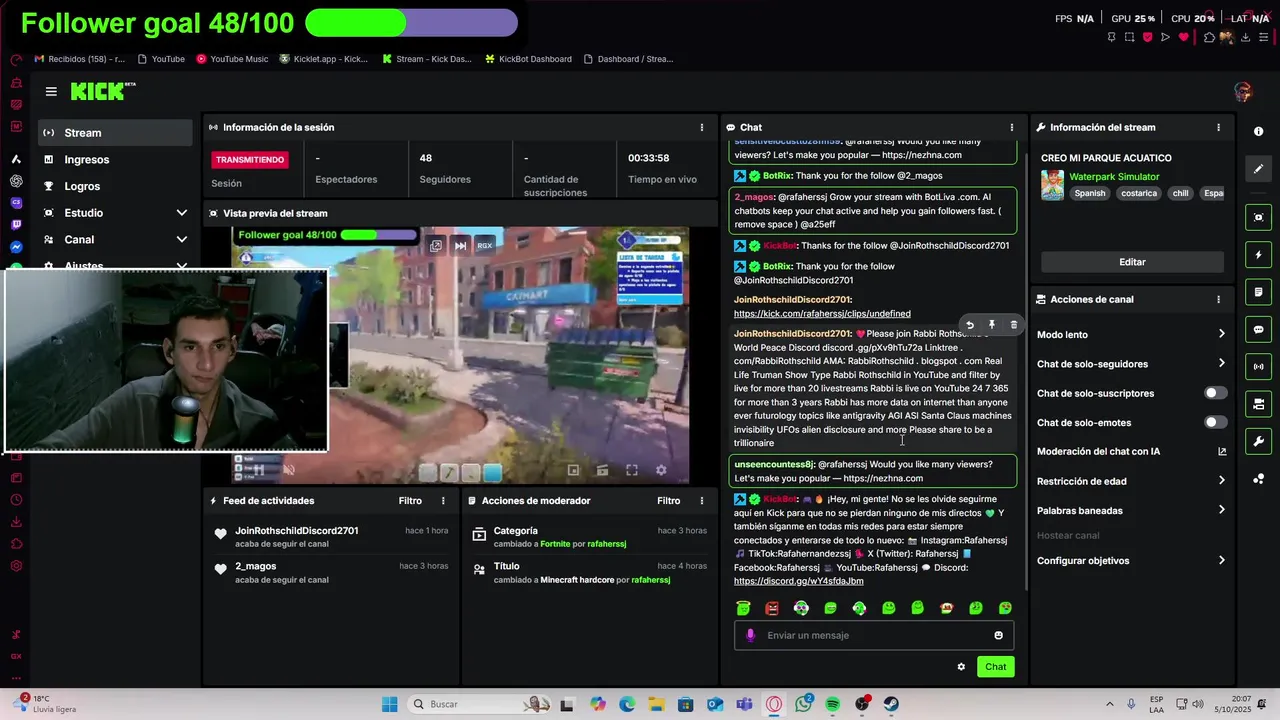Open Feed de actividades options menu
The image size is (1280, 720).
(443, 500)
